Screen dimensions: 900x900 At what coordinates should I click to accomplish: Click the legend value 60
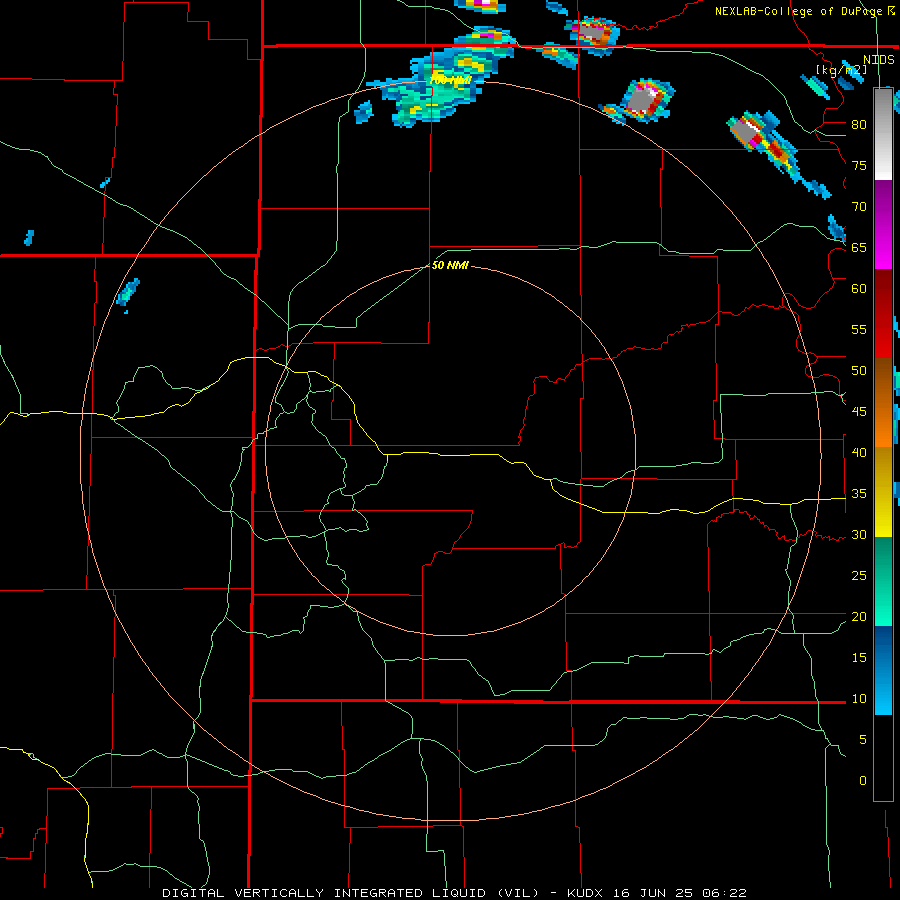coord(859,289)
